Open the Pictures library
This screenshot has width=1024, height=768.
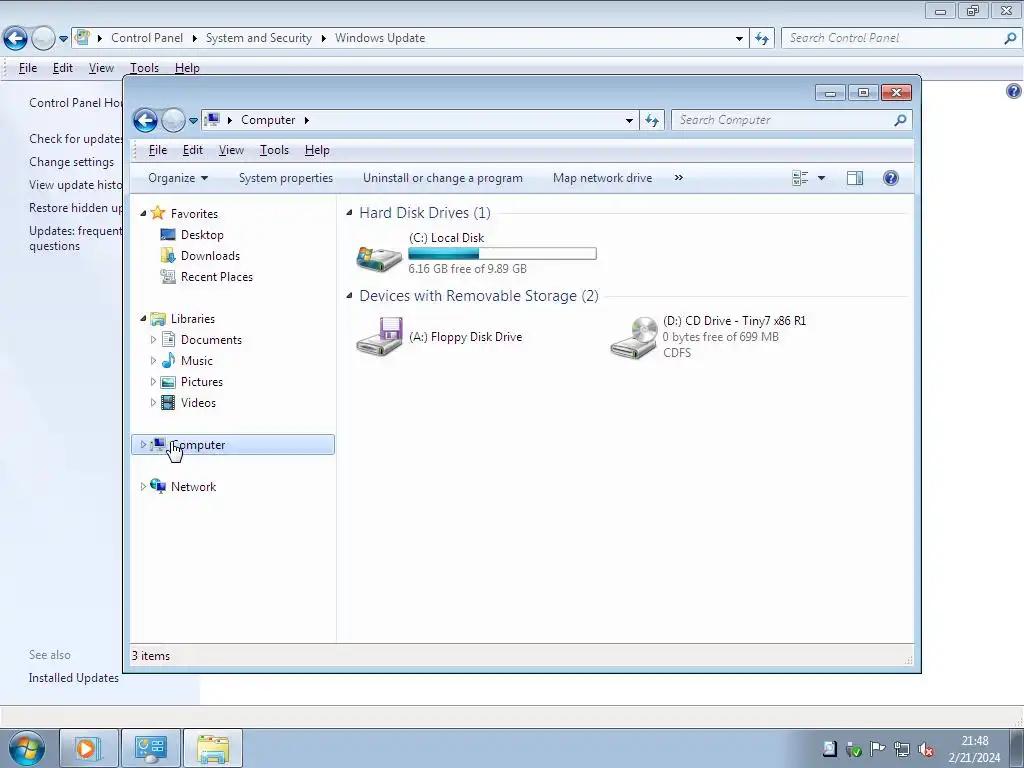(202, 381)
